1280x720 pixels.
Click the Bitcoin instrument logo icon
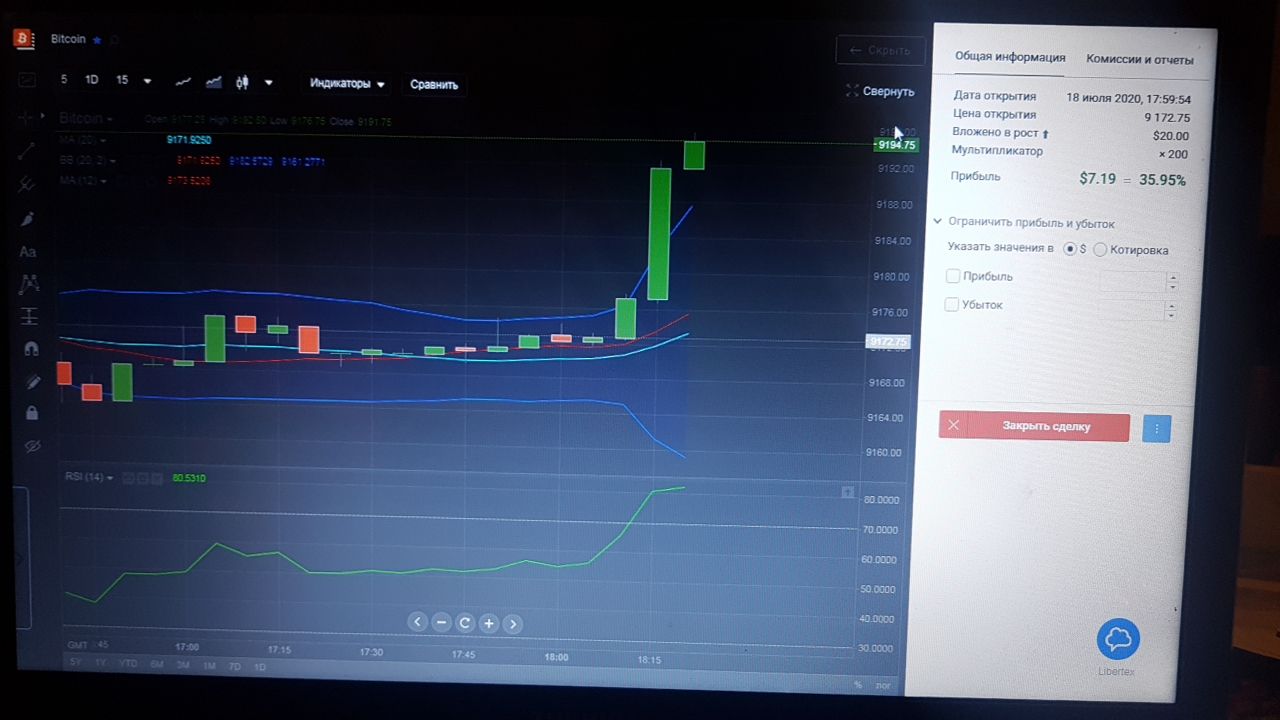pyautogui.click(x=23, y=38)
